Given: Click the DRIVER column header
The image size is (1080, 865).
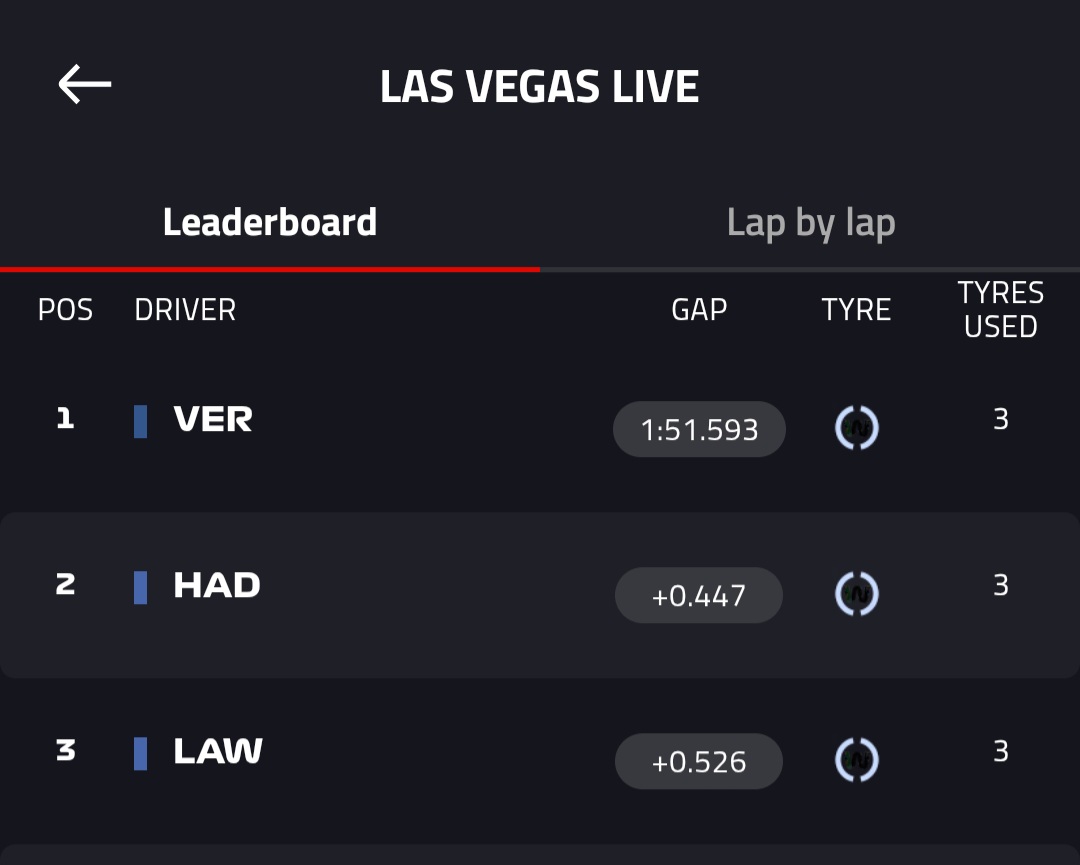Looking at the screenshot, I should [x=185, y=310].
